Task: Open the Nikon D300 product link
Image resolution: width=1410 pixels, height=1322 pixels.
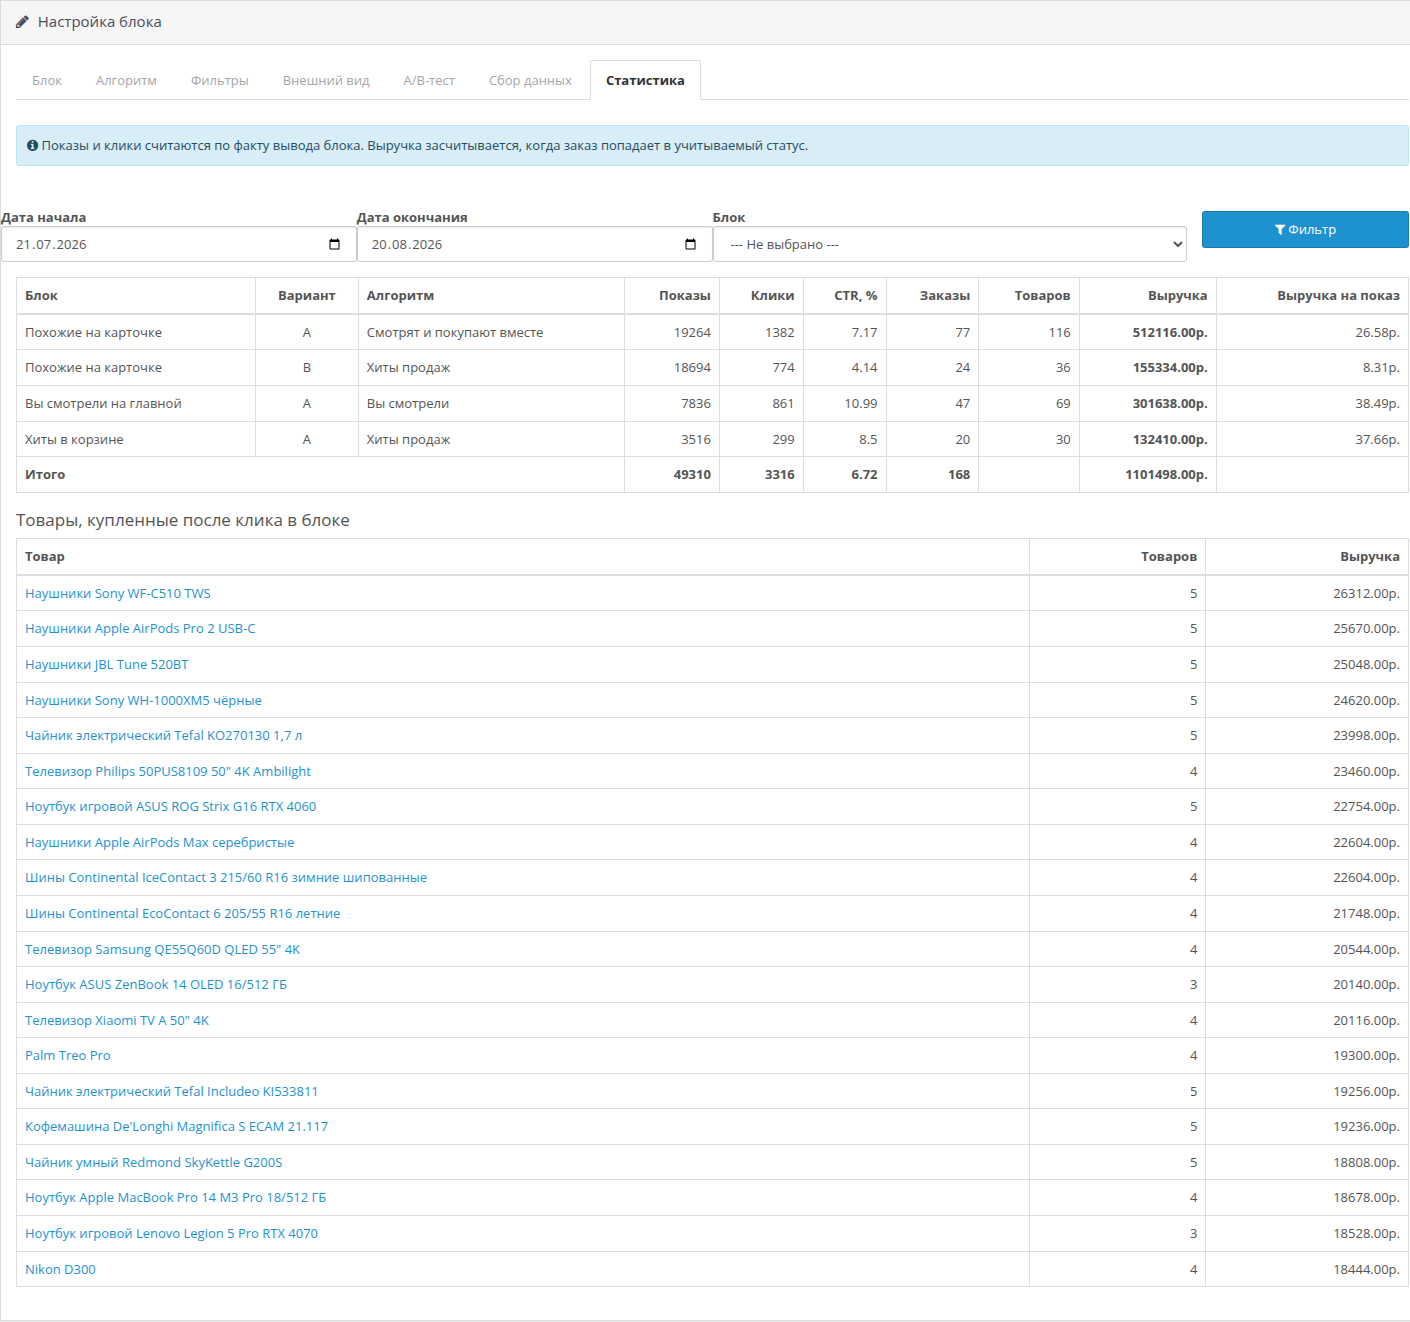Action: [x=60, y=1270]
